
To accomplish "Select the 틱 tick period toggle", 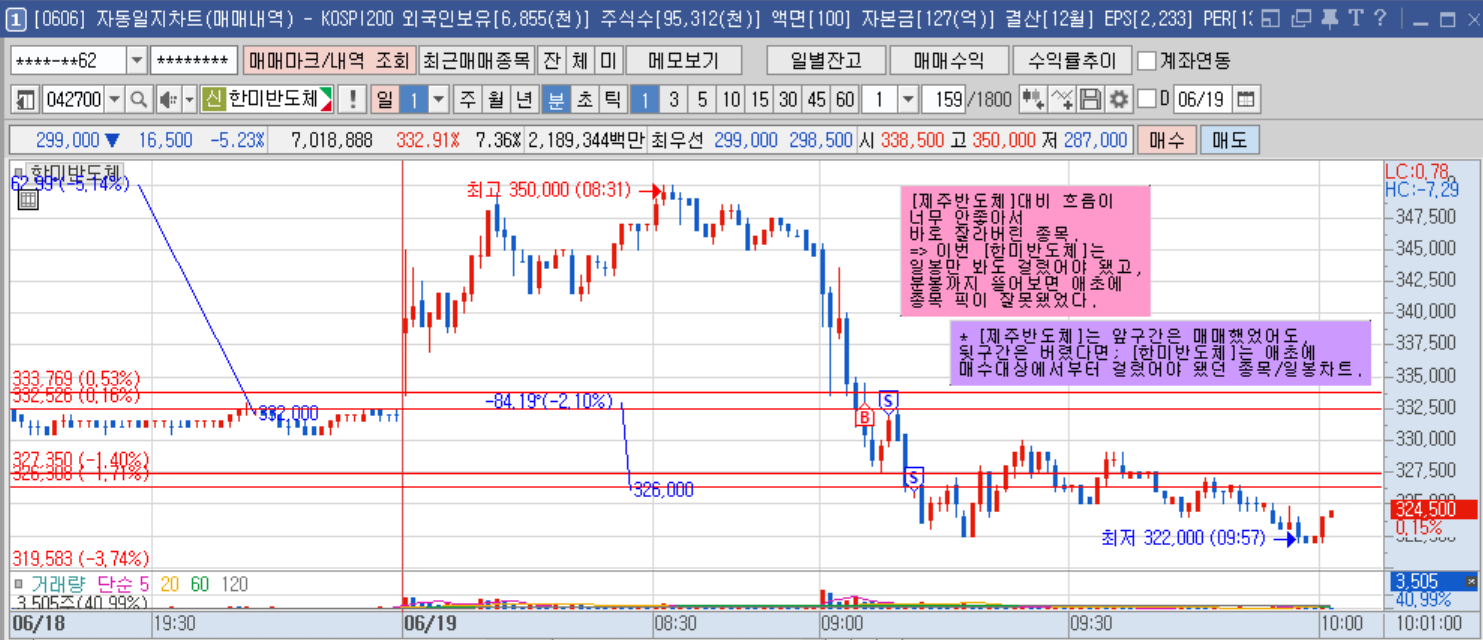I will [613, 99].
